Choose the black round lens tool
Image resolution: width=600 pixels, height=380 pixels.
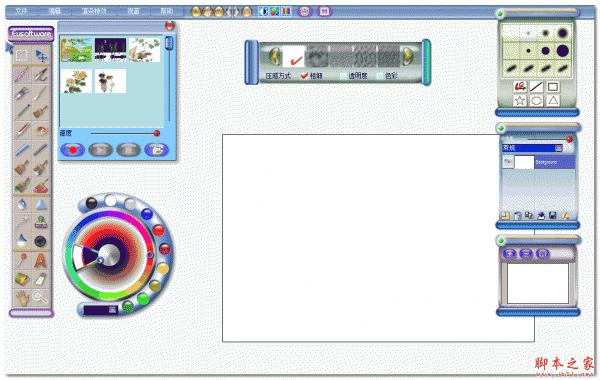[x=41, y=241]
